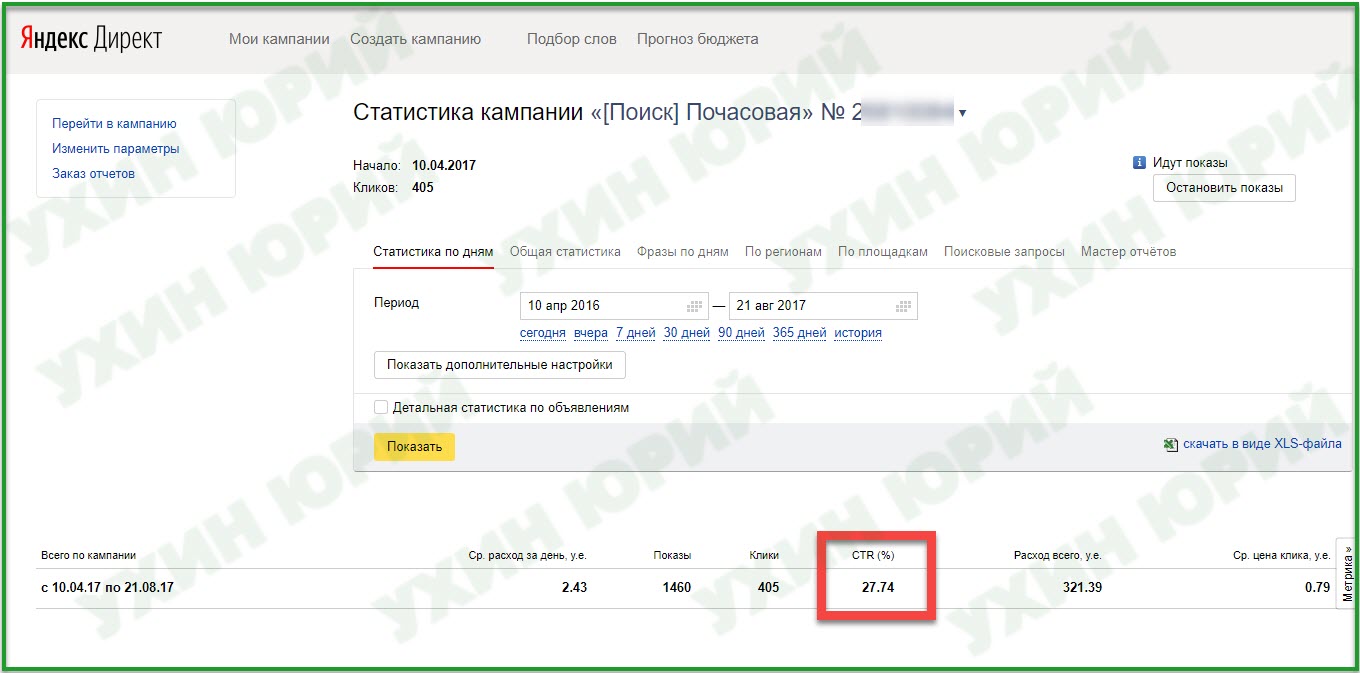Viewport: 1360px width, 673px height.
Task: Switch to По регионам tab
Action: (x=783, y=252)
